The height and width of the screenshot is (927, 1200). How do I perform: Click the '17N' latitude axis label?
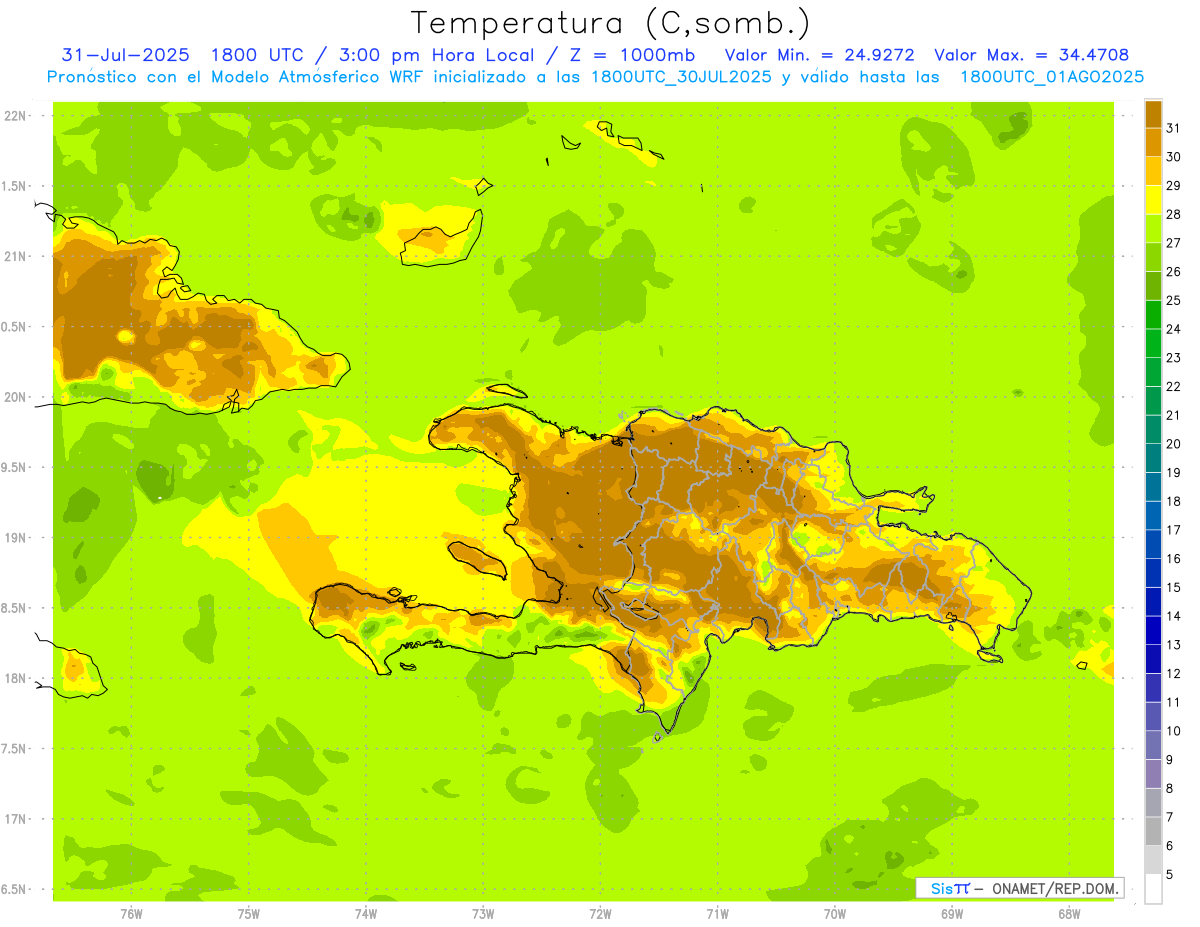click(15, 819)
